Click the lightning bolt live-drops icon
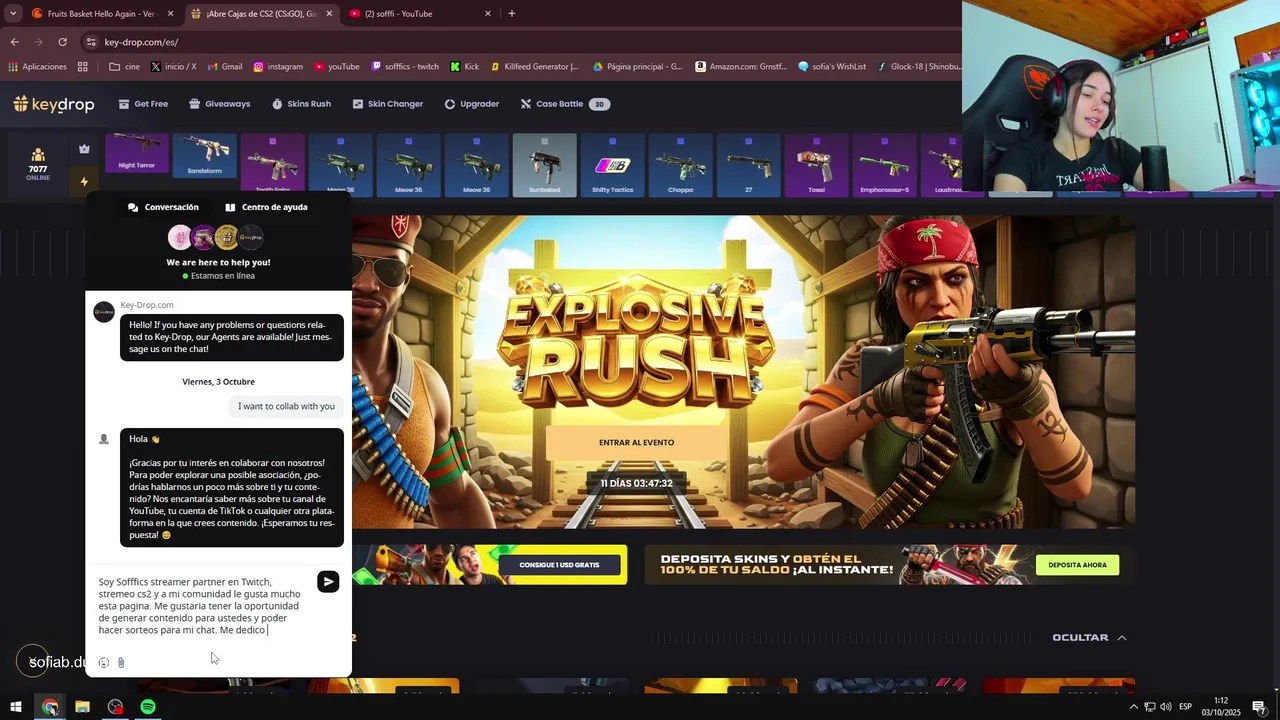This screenshot has height=720, width=1280. [84, 182]
